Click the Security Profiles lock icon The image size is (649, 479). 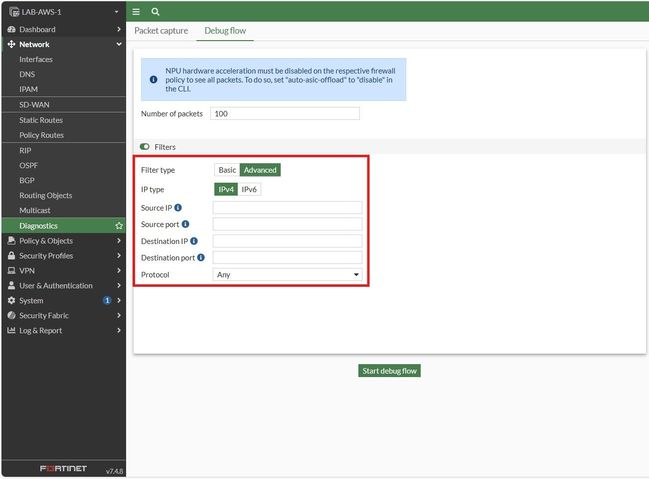[x=12, y=255]
